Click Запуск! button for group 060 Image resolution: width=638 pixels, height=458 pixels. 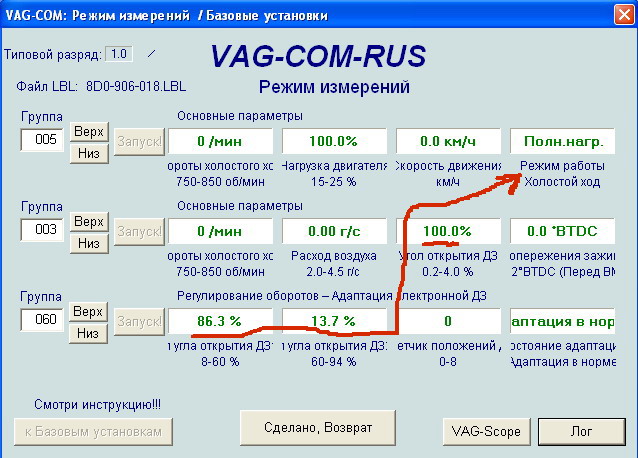139,322
